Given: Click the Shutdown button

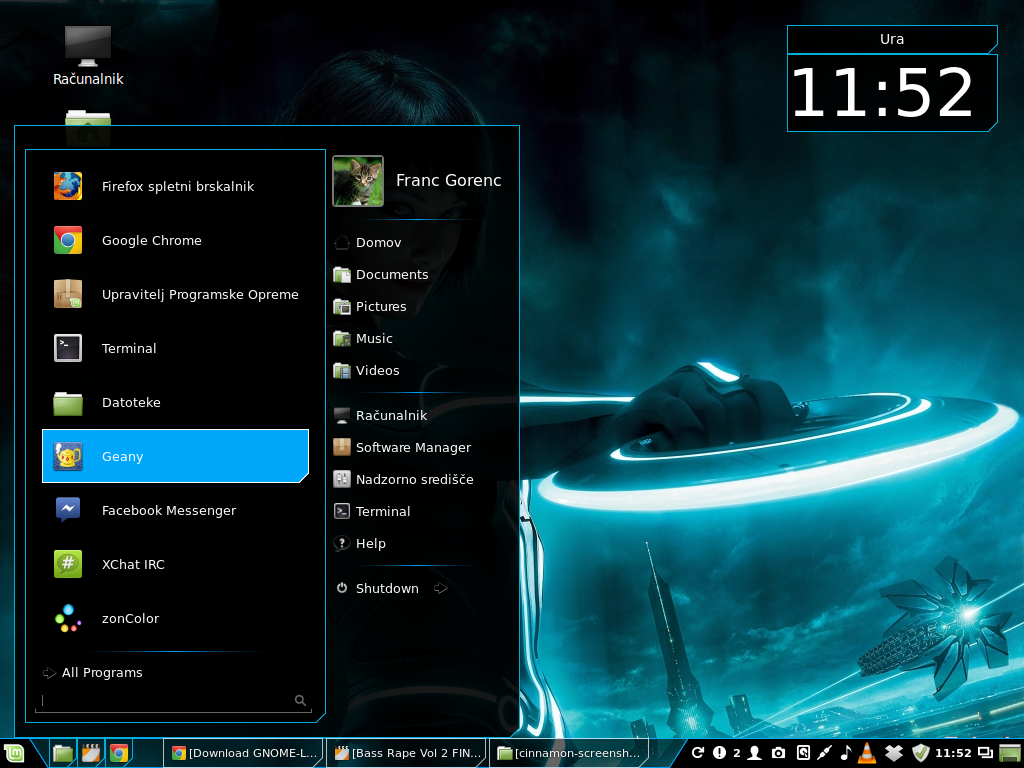Looking at the screenshot, I should coord(377,588).
